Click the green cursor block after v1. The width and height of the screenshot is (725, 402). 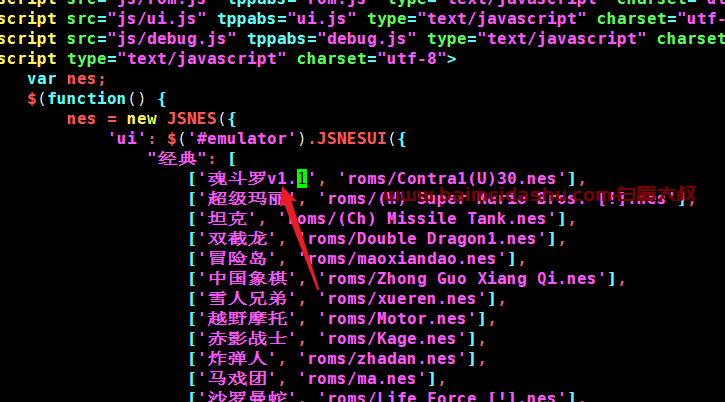tap(301, 179)
